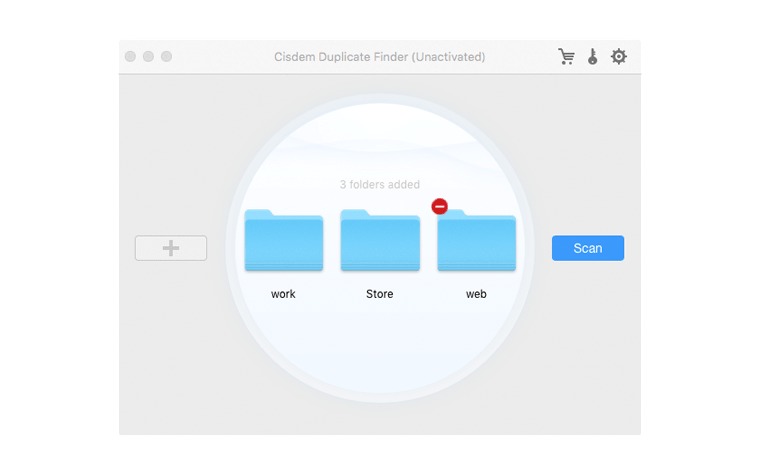
Task: Click the "3 folders added" text
Action: point(379,184)
